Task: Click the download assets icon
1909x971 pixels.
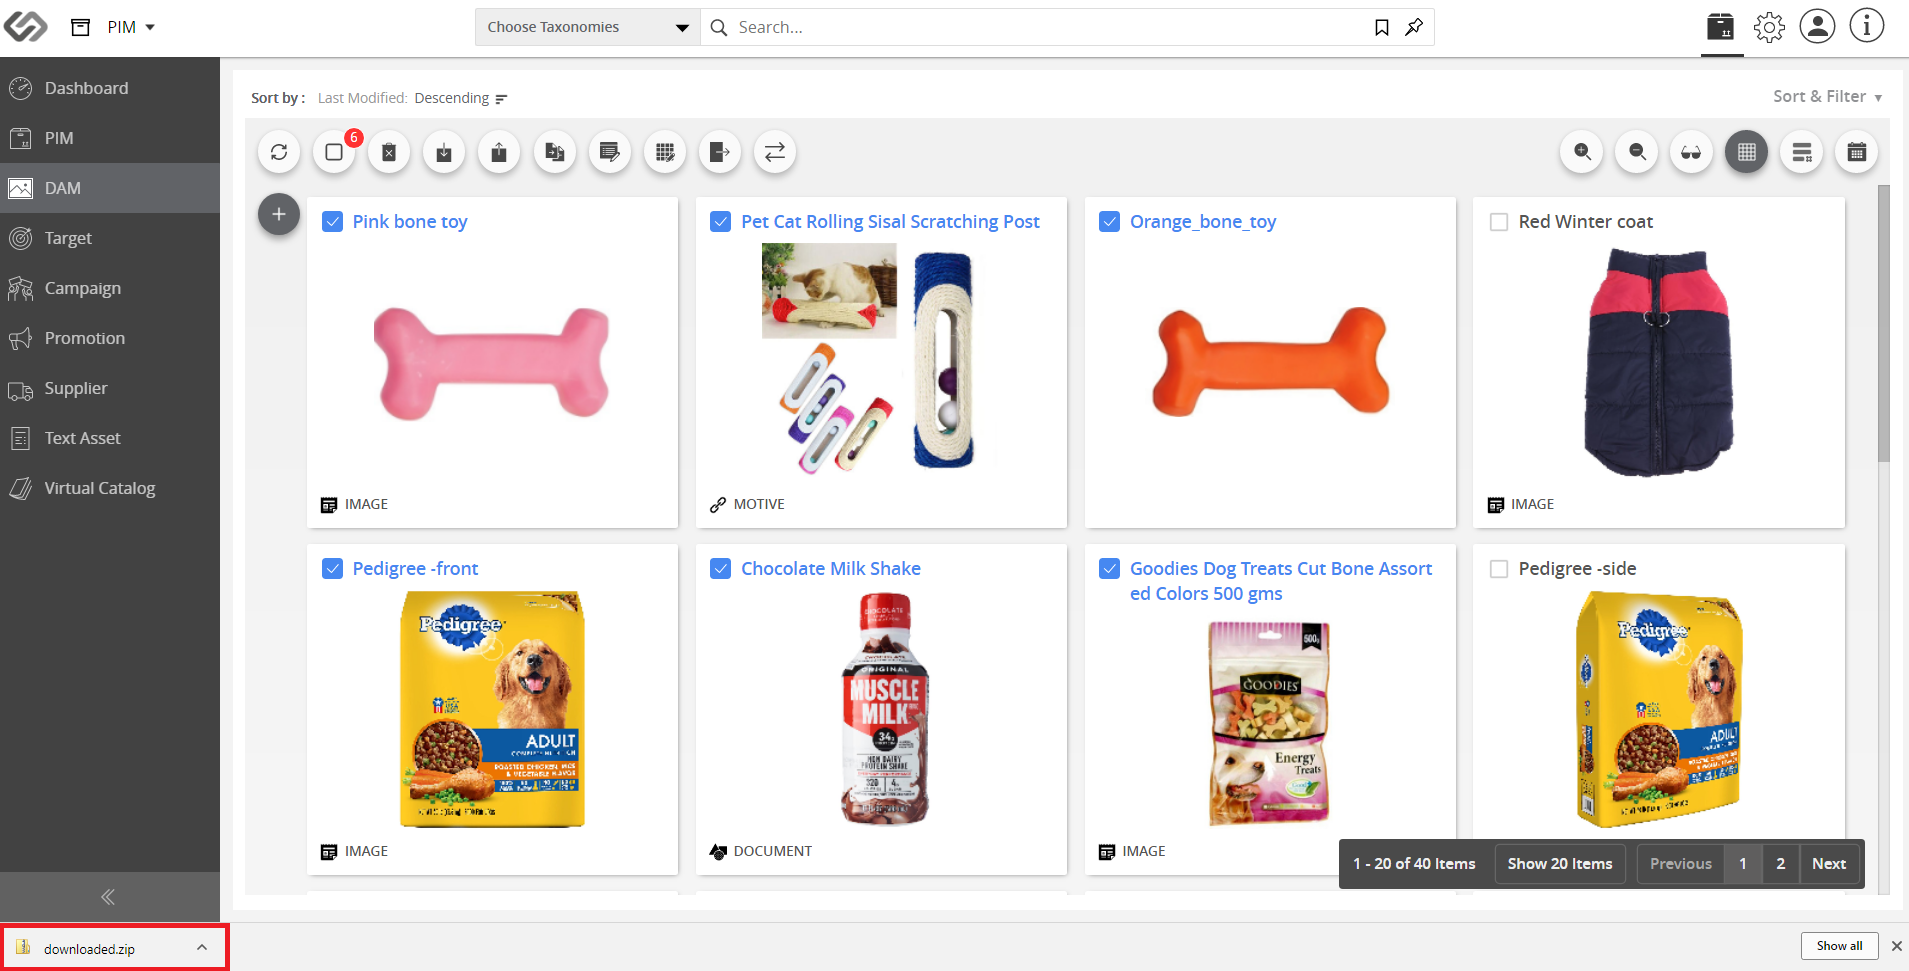Action: click(444, 152)
